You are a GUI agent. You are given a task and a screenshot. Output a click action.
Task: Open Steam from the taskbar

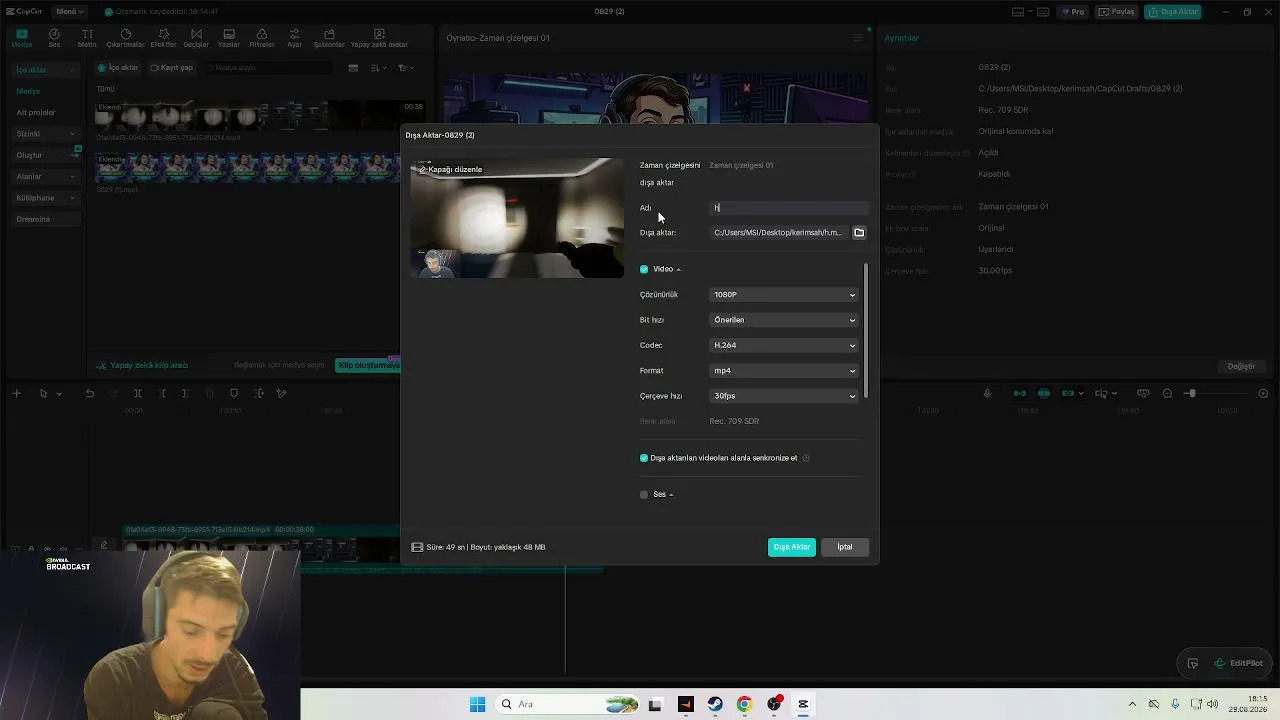pos(715,704)
